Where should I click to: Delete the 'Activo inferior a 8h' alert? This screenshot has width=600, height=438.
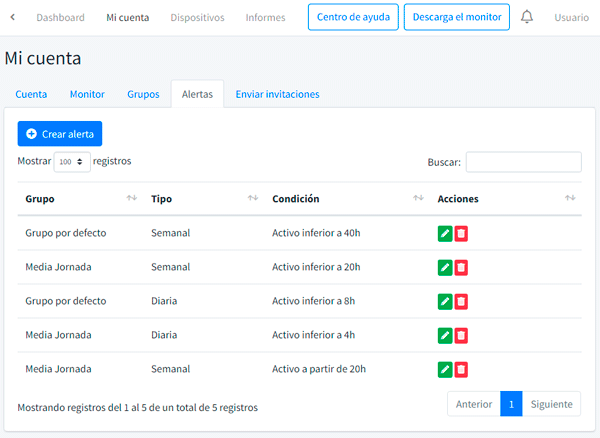tap(461, 301)
